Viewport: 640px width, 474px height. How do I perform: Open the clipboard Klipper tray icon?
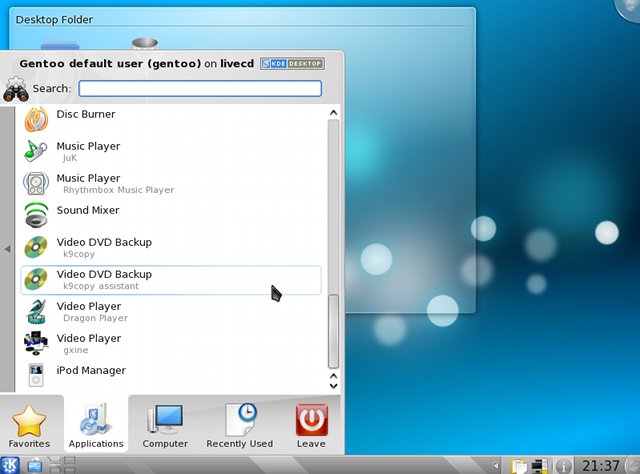coord(518,466)
